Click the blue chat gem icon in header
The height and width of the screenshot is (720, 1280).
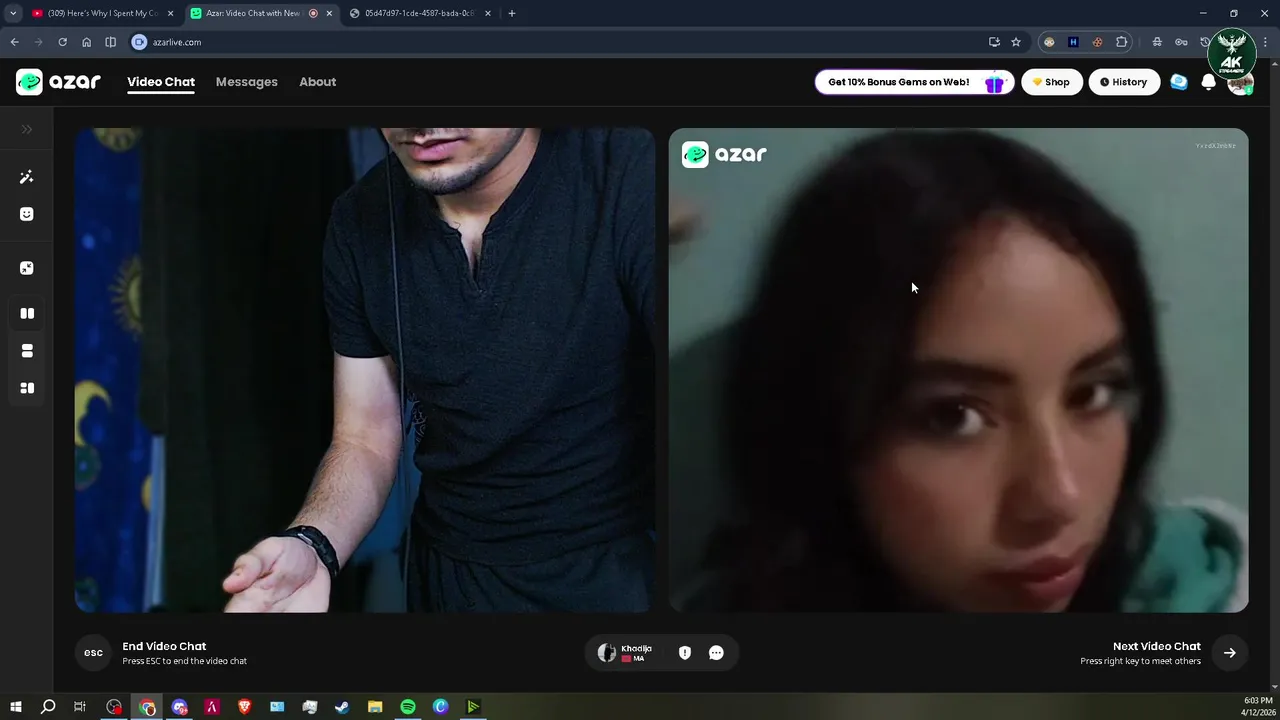(x=1179, y=82)
